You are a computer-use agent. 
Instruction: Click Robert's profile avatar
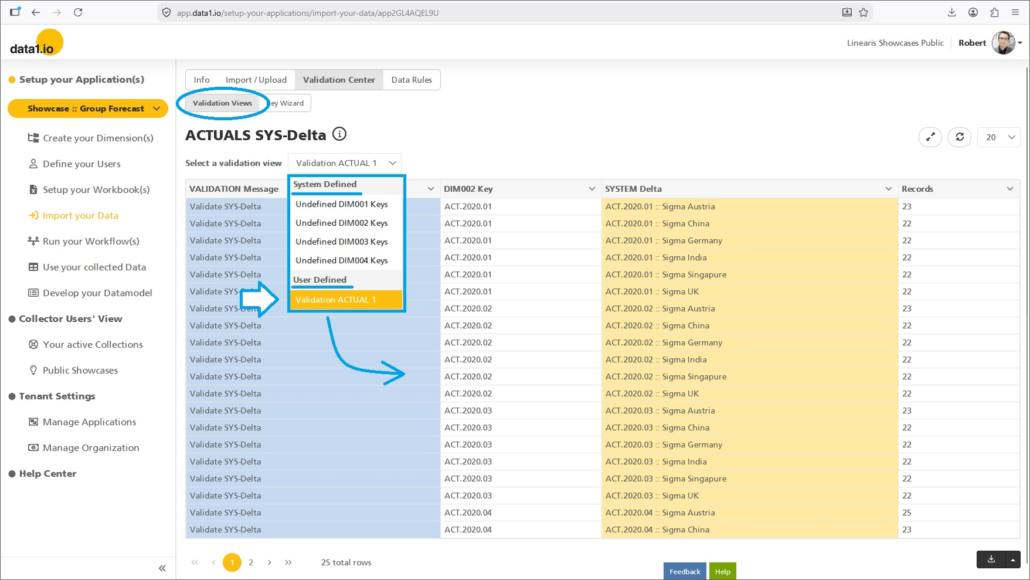click(x=1002, y=43)
